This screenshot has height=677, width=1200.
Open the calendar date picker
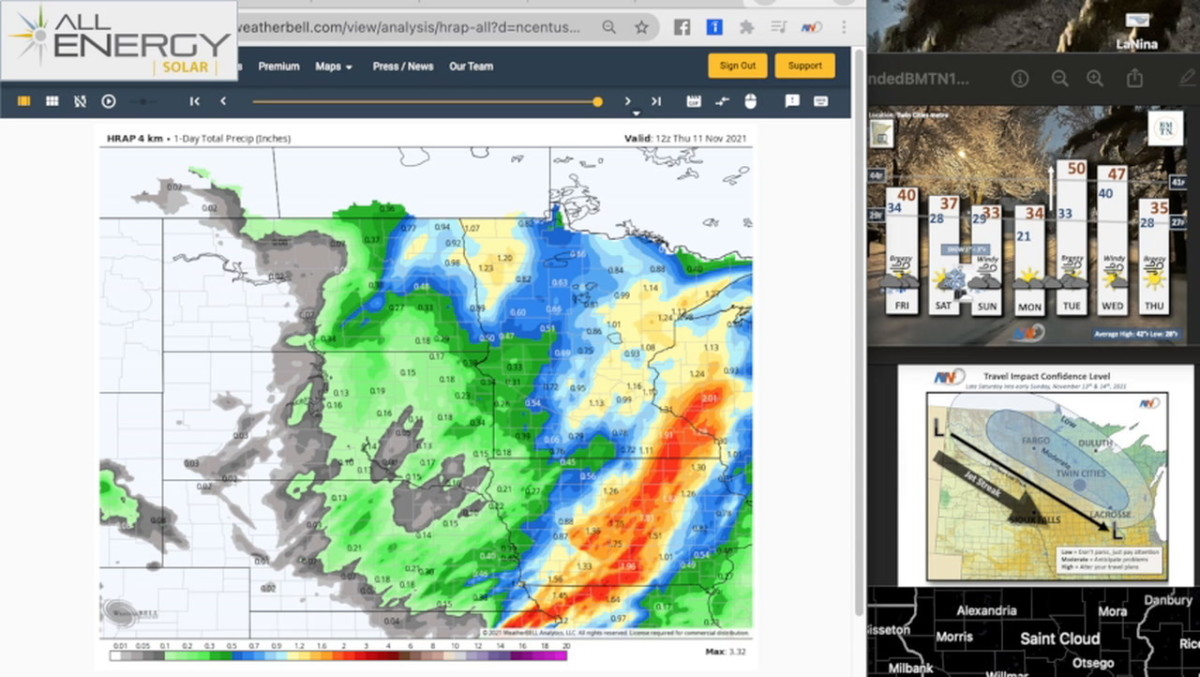point(694,101)
